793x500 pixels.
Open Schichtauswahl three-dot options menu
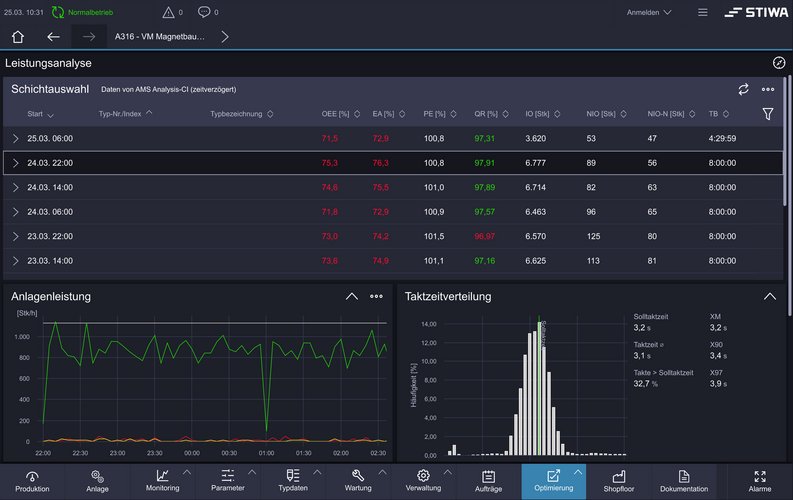coord(768,89)
